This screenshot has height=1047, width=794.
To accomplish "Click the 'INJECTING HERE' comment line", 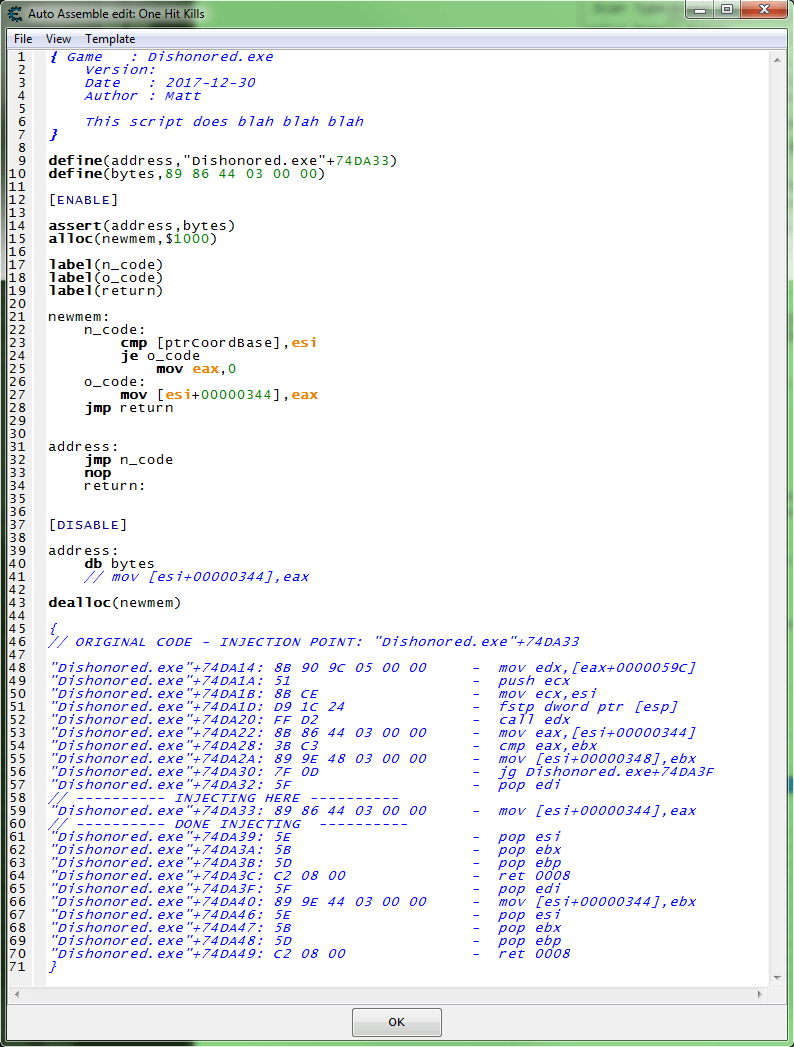I will tap(223, 798).
